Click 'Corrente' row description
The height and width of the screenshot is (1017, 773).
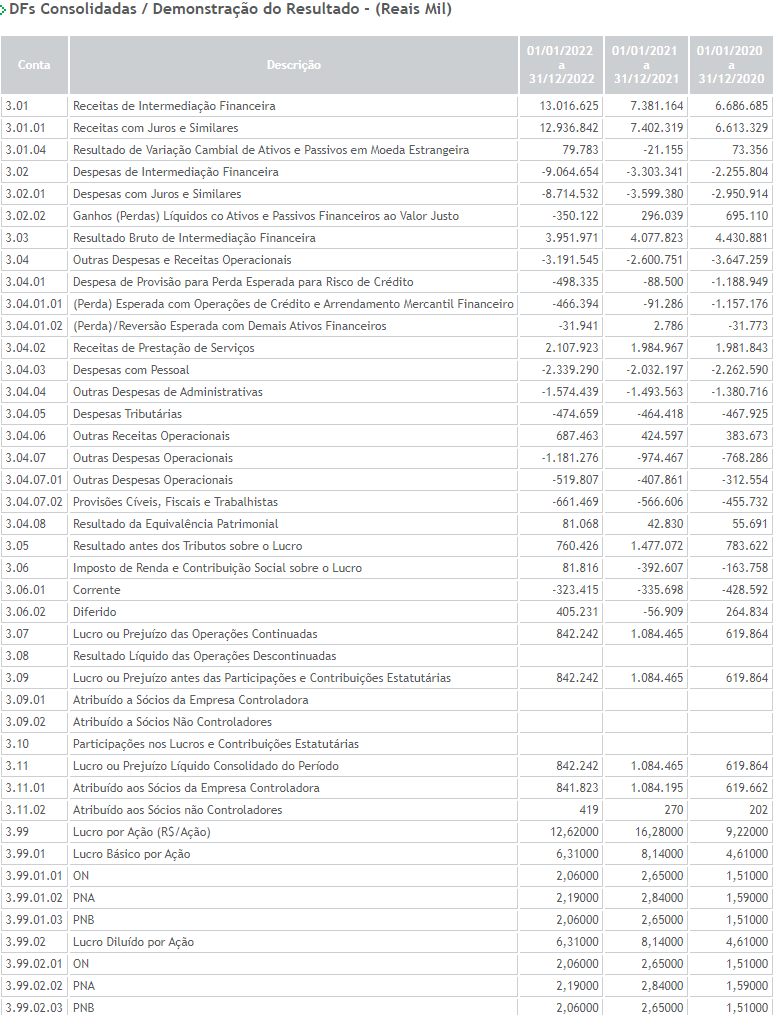97,591
